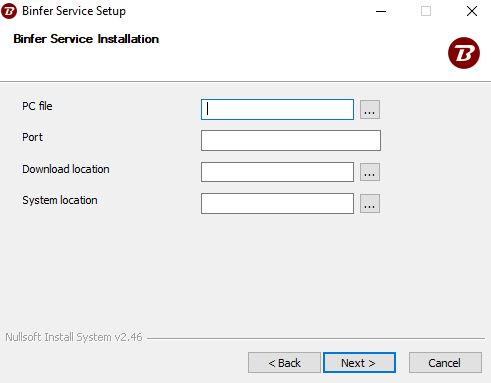Viewport: 491px width, 383px height.
Task: Select the Download location text box
Action: click(x=277, y=172)
